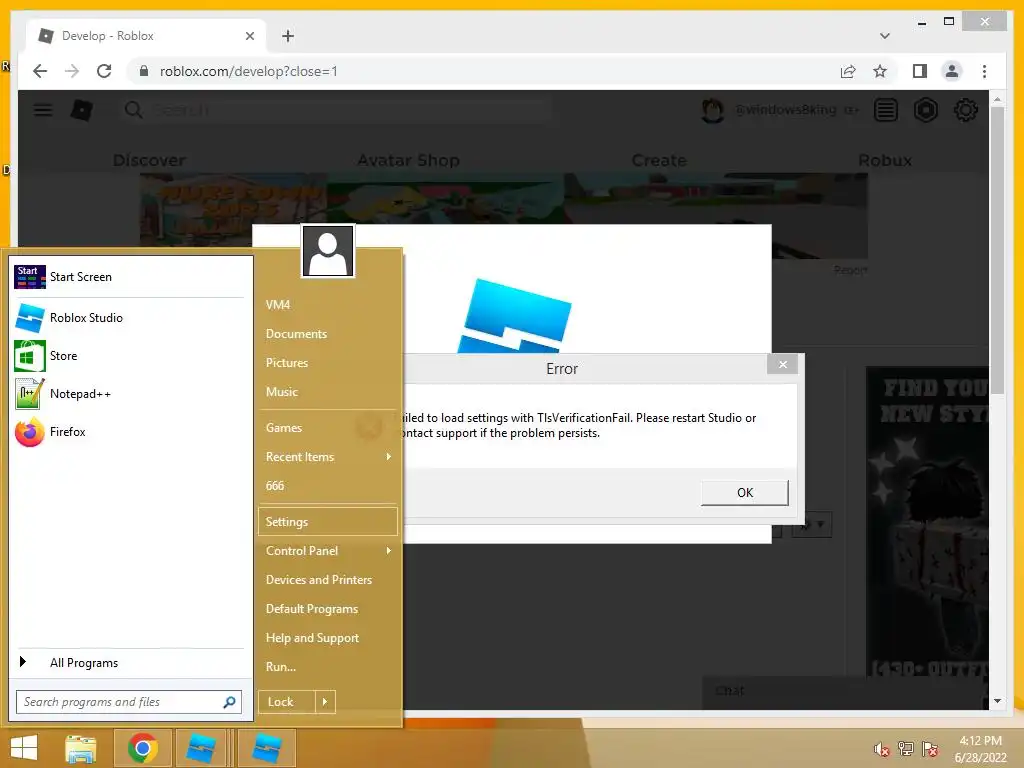Open Music from start menu
Viewport: 1024px width, 768px height.
[x=281, y=392]
